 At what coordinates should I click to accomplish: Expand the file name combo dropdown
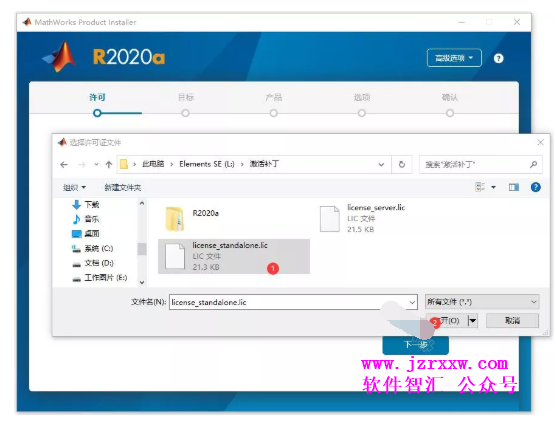pyautogui.click(x=412, y=302)
